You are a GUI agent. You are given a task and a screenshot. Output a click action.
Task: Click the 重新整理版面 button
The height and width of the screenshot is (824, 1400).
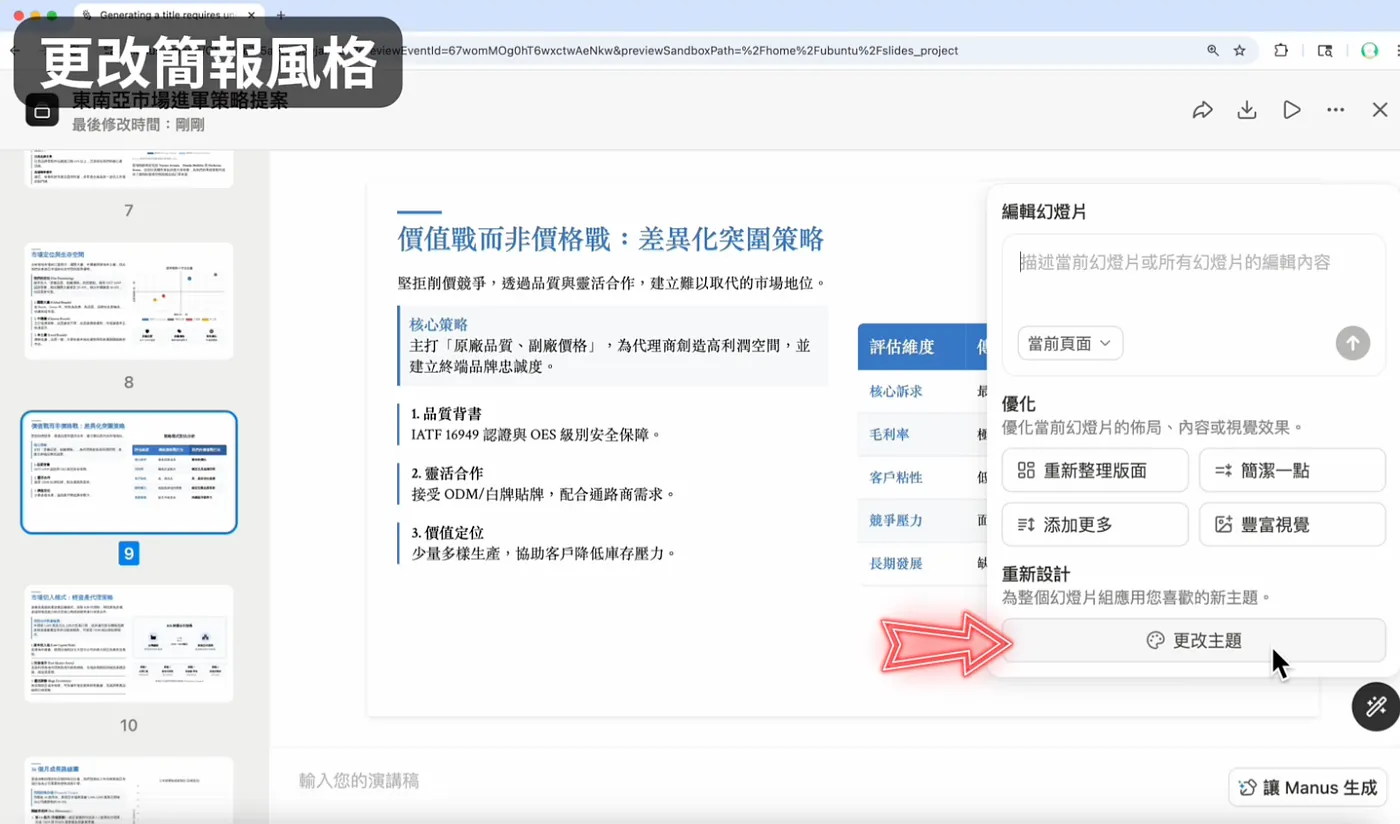[x=1095, y=470]
